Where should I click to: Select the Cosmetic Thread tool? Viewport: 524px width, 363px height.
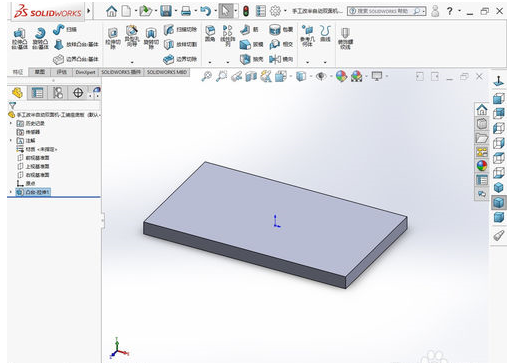coord(345,38)
